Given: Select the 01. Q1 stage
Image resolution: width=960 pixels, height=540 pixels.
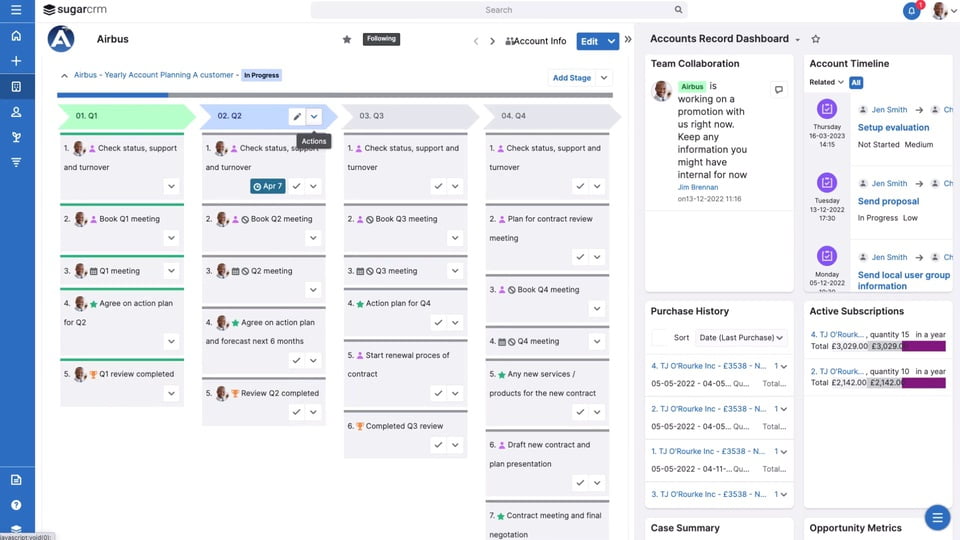Looking at the screenshot, I should click(126, 116).
